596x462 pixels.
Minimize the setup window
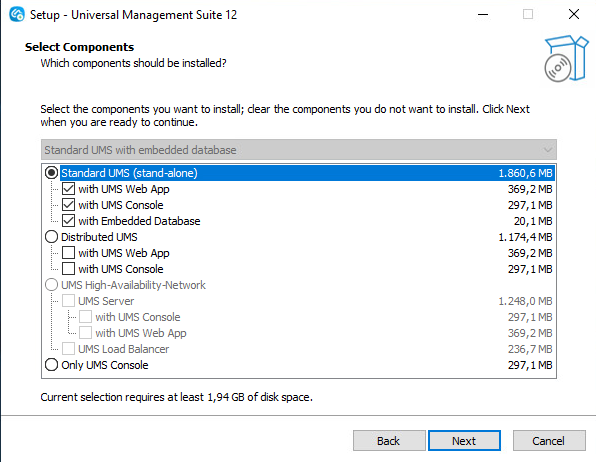483,15
